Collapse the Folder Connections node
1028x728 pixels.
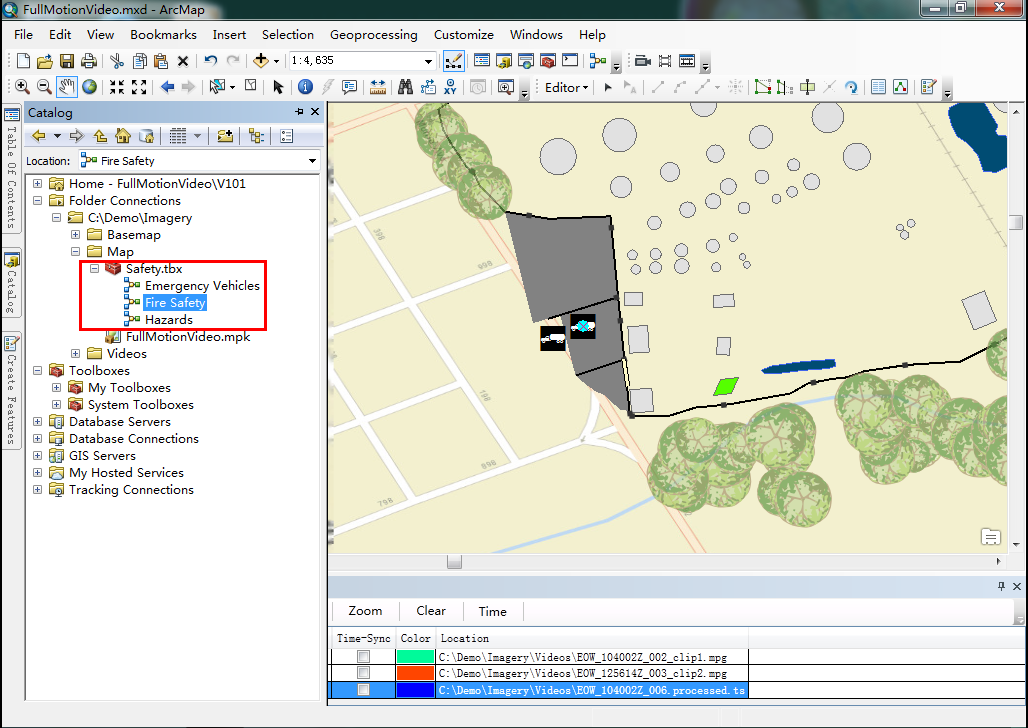click(37, 201)
